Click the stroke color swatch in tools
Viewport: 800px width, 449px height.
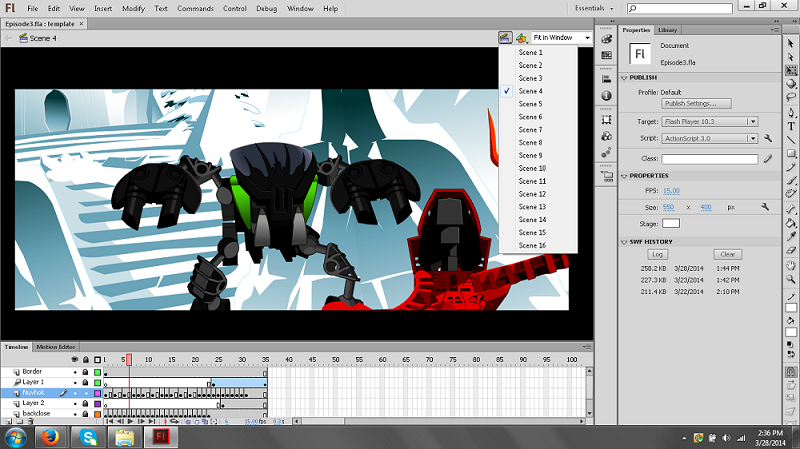click(x=791, y=308)
